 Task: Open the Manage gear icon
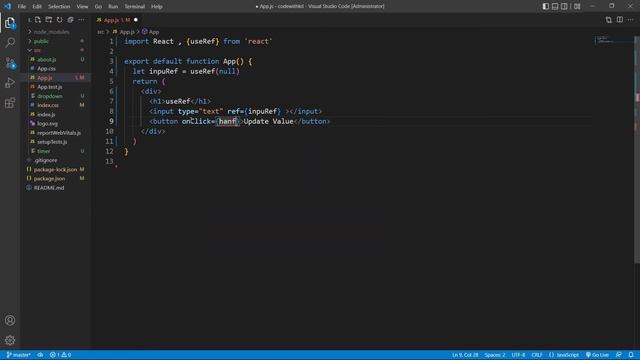[10, 340]
